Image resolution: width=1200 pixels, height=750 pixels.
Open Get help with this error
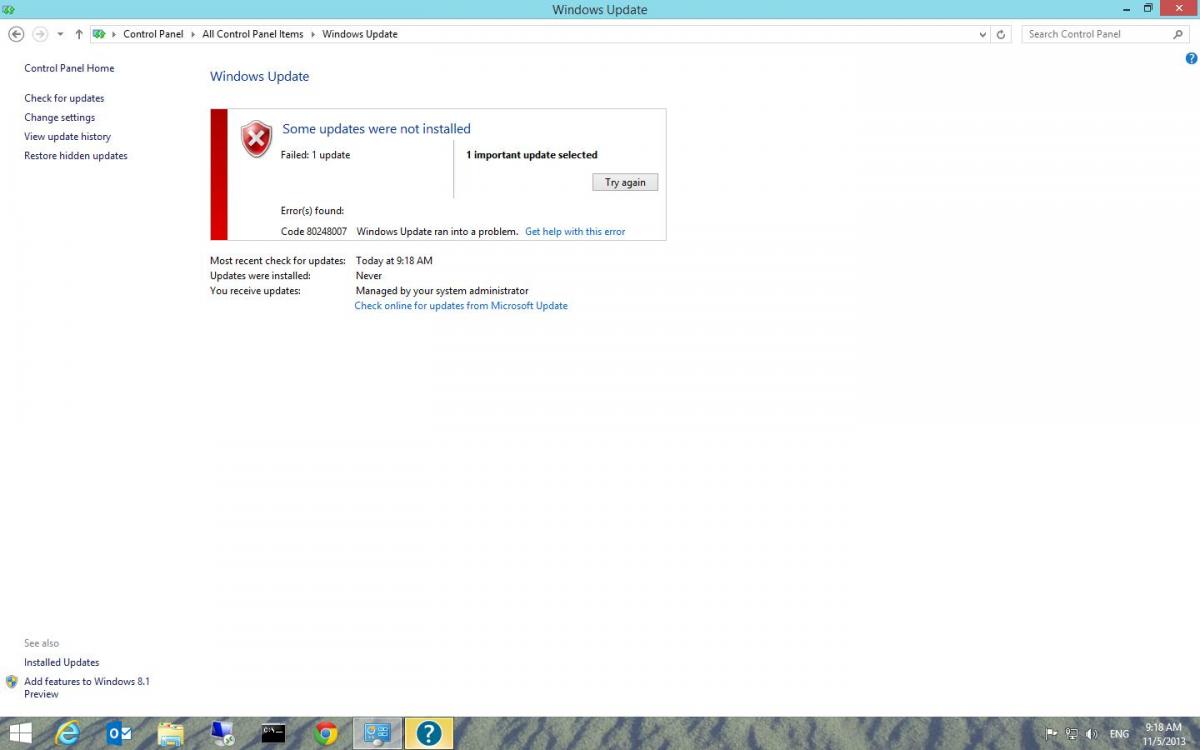pyautogui.click(x=575, y=231)
